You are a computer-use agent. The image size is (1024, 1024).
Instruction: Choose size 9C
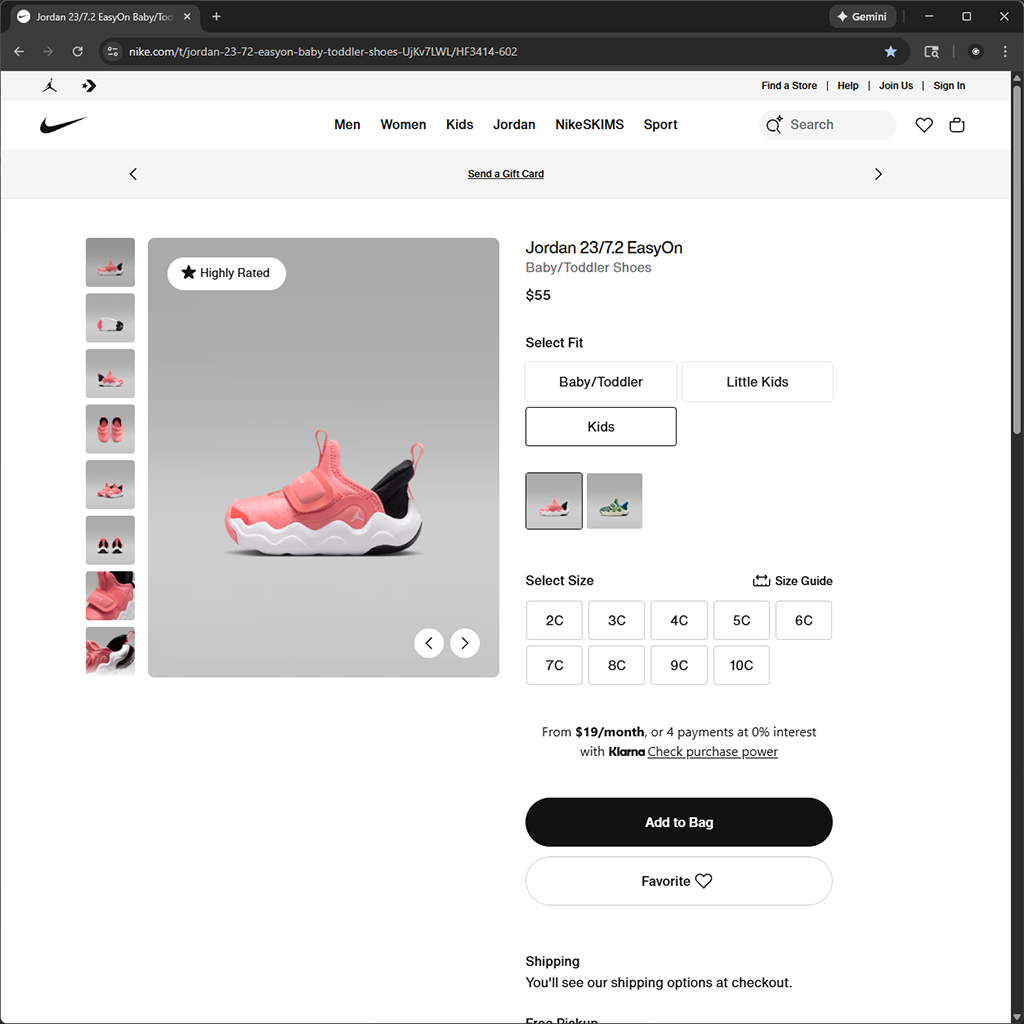point(679,665)
